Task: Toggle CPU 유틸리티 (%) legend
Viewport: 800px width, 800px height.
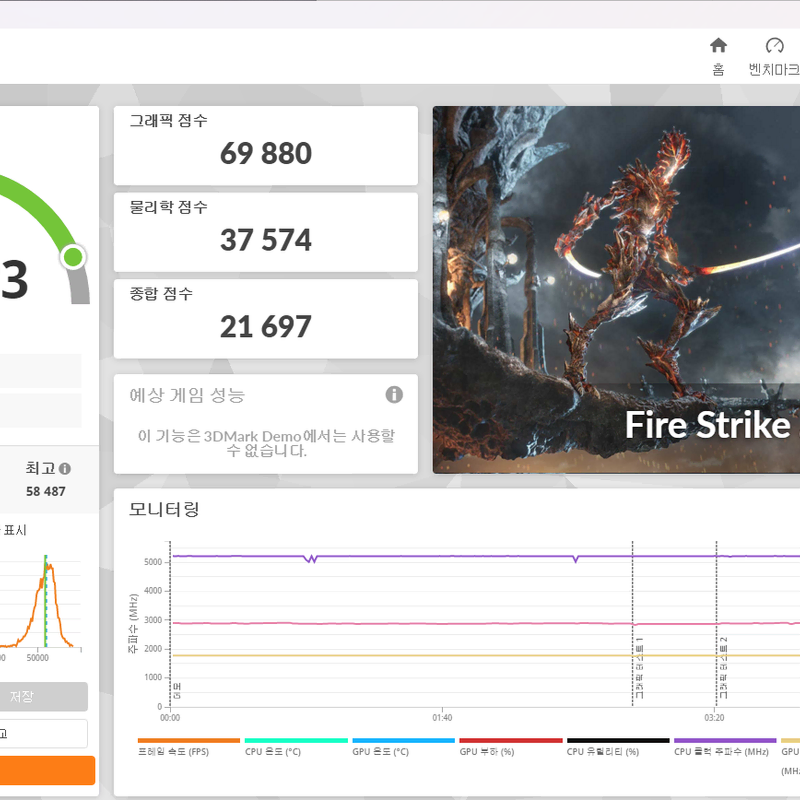Action: 618,747
